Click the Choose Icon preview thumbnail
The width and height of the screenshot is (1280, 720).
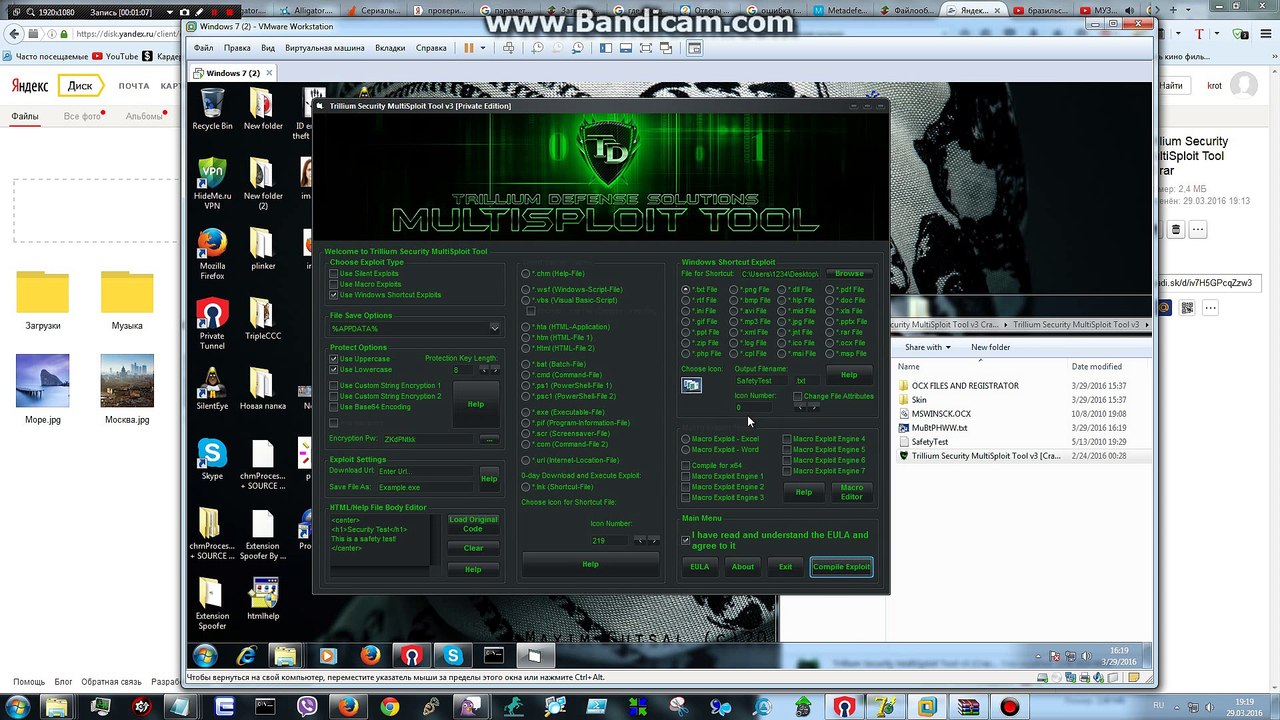pos(691,385)
